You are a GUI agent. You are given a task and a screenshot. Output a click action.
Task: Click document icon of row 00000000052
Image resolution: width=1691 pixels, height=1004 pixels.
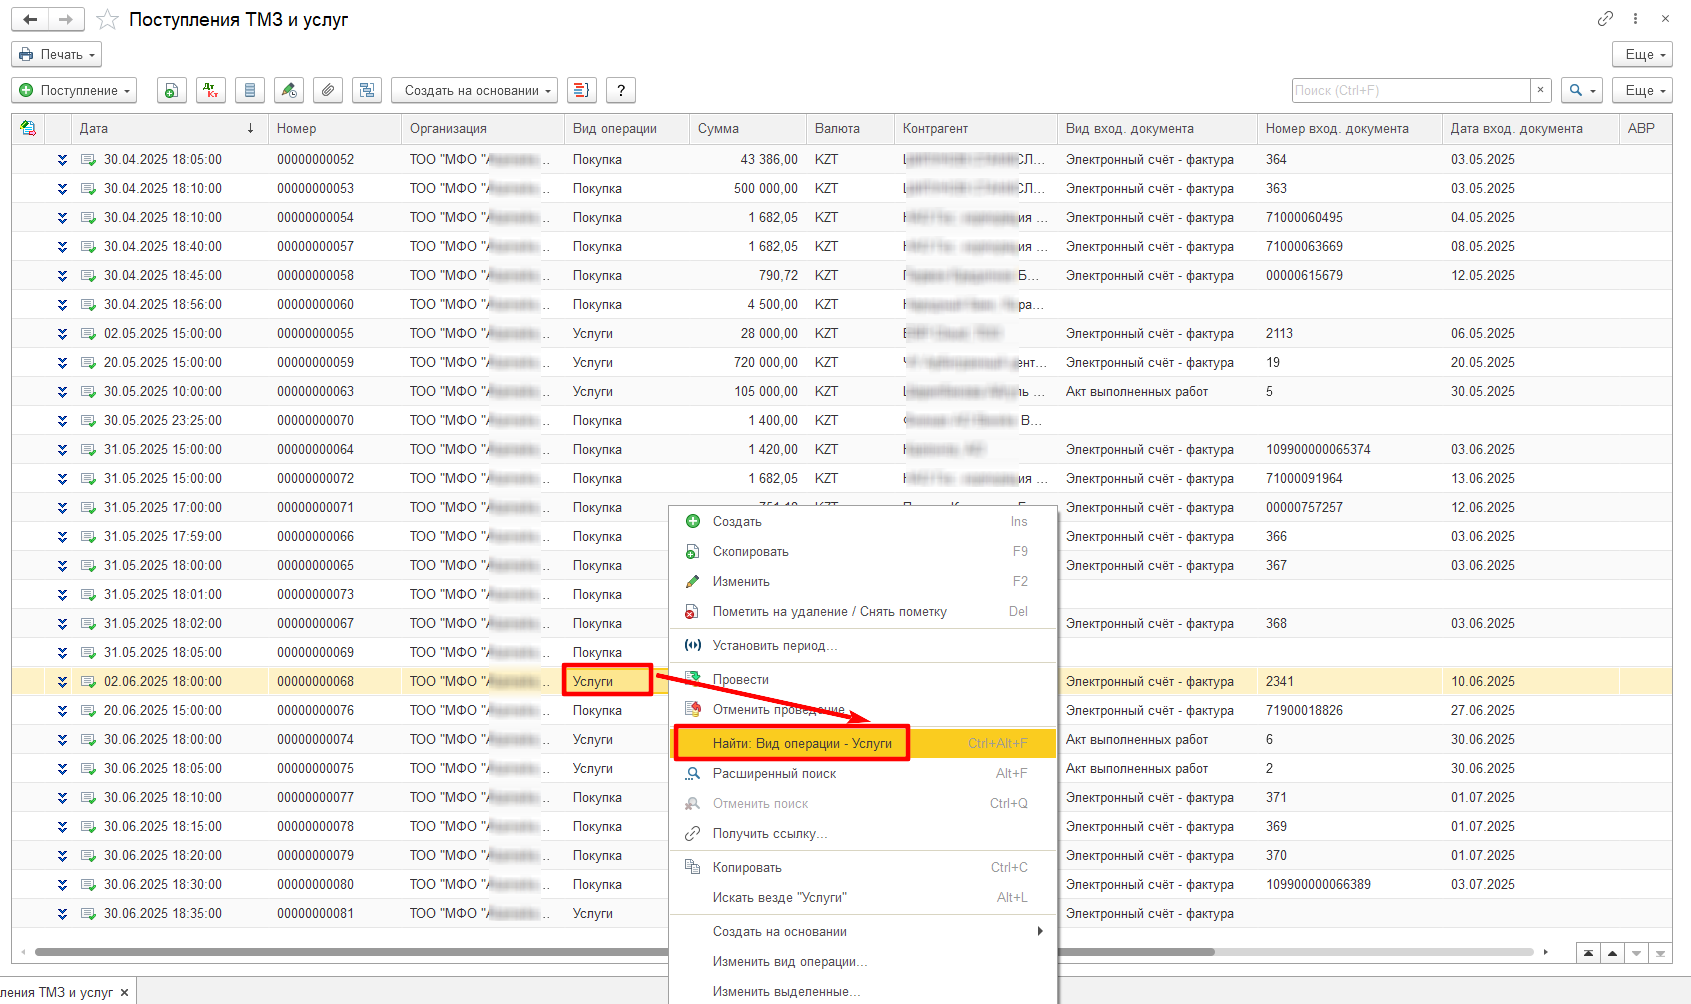88,160
